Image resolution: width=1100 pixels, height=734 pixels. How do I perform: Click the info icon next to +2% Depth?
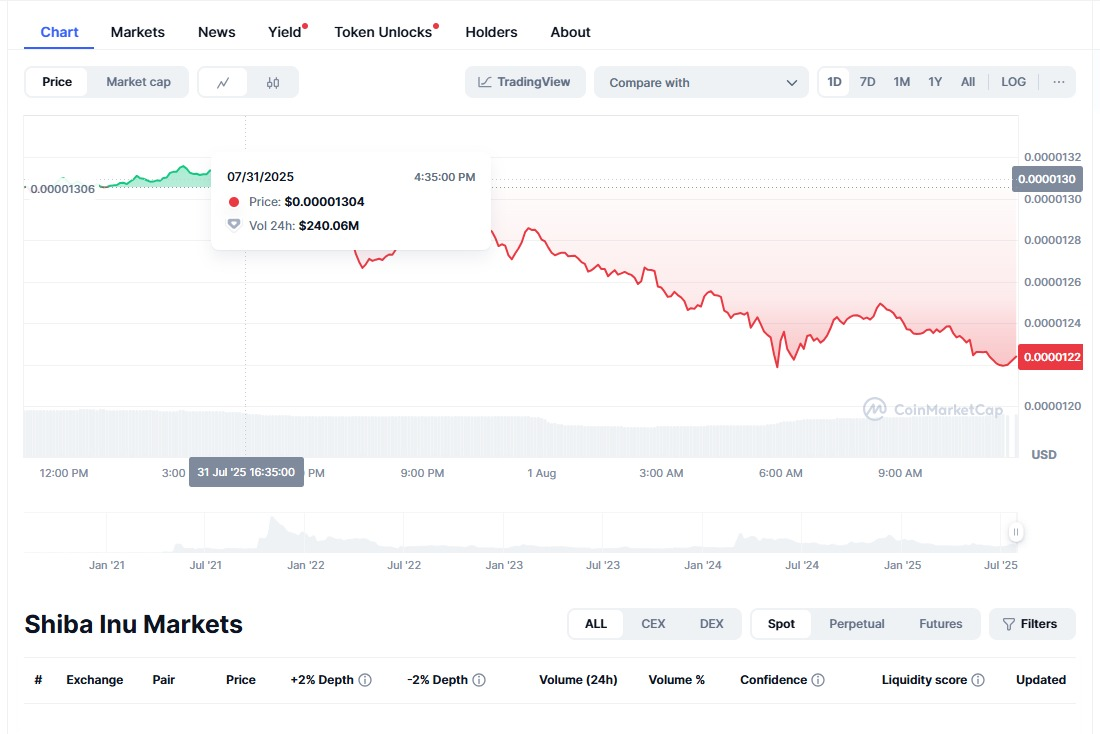[x=365, y=680]
